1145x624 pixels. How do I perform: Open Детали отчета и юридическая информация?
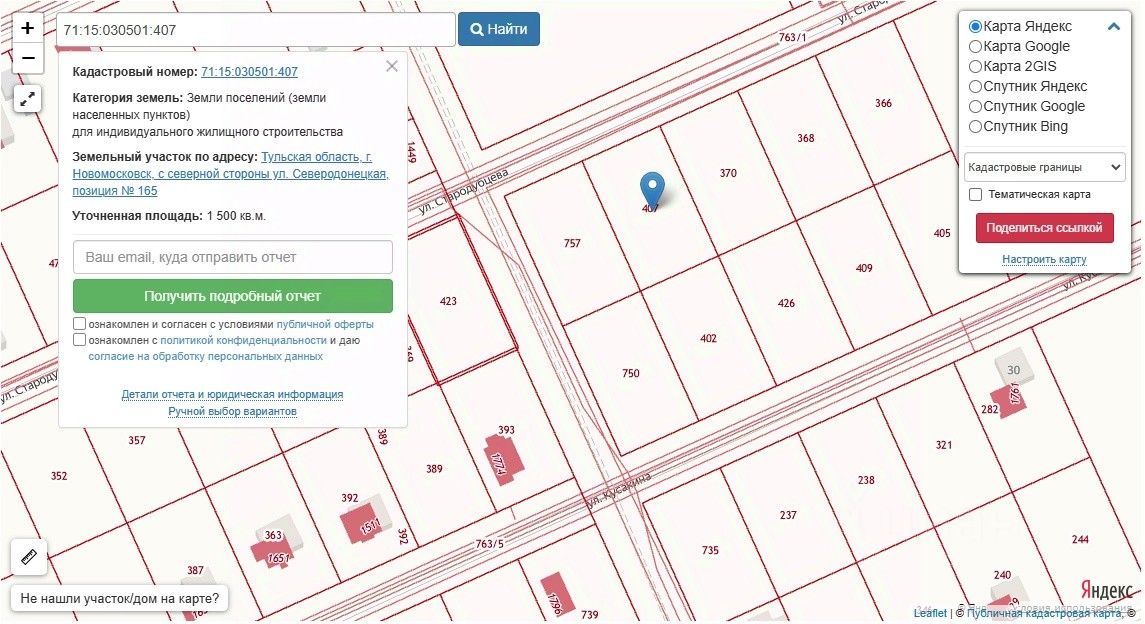[x=232, y=394]
